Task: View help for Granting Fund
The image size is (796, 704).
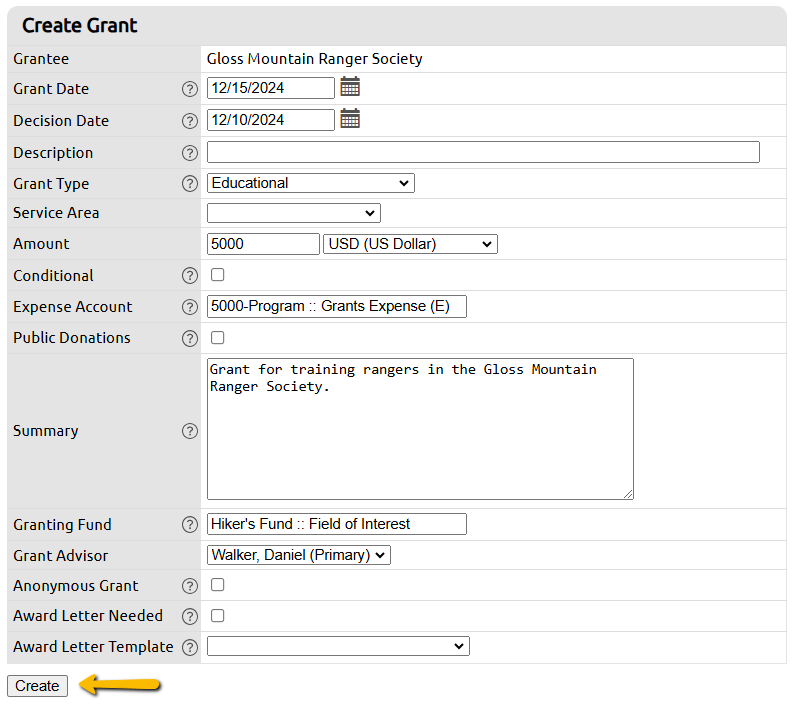Action: [x=190, y=525]
